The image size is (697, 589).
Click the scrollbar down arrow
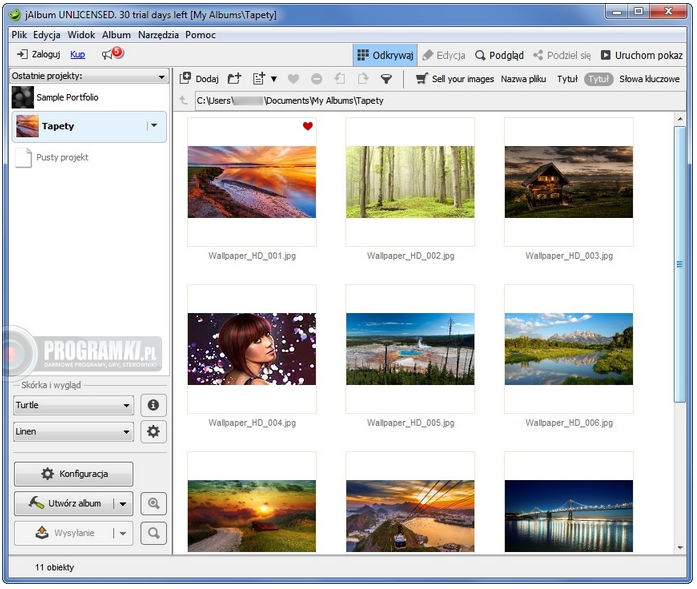pyautogui.click(x=680, y=548)
